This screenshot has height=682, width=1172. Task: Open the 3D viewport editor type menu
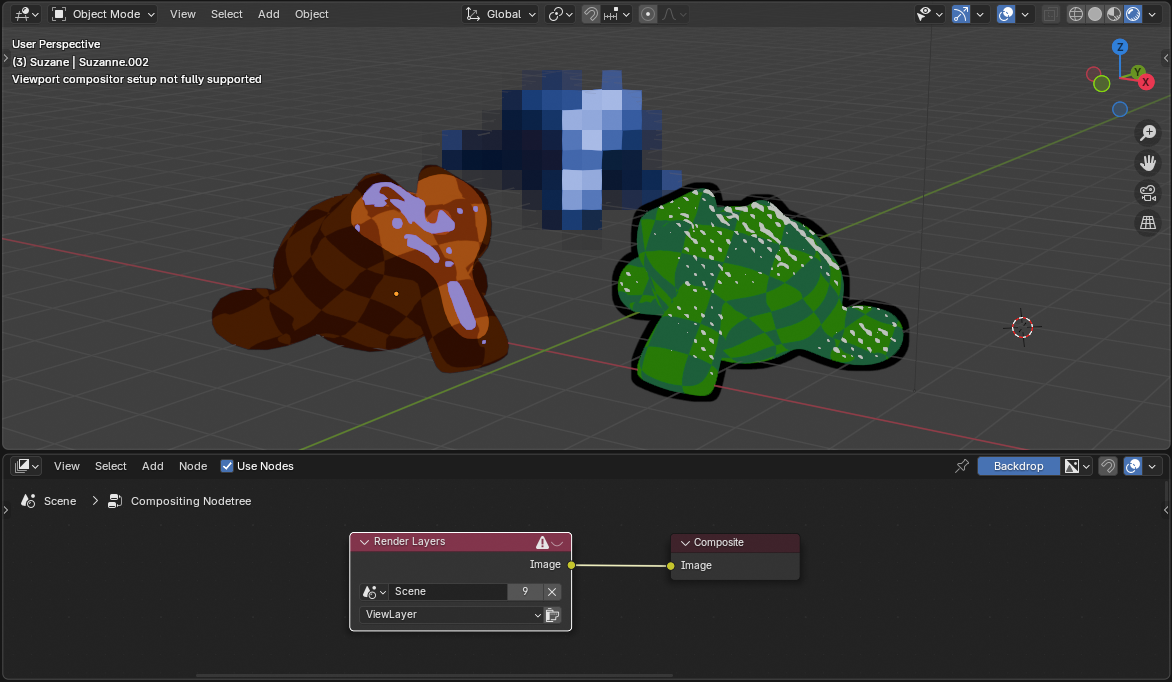coord(27,14)
